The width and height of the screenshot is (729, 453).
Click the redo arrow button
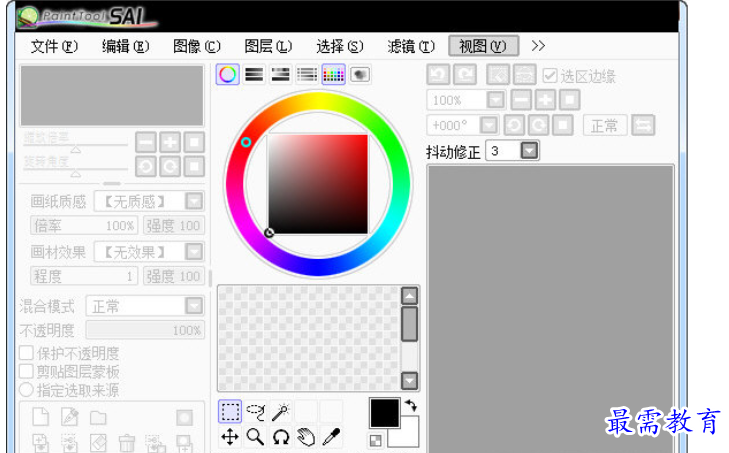coord(465,74)
